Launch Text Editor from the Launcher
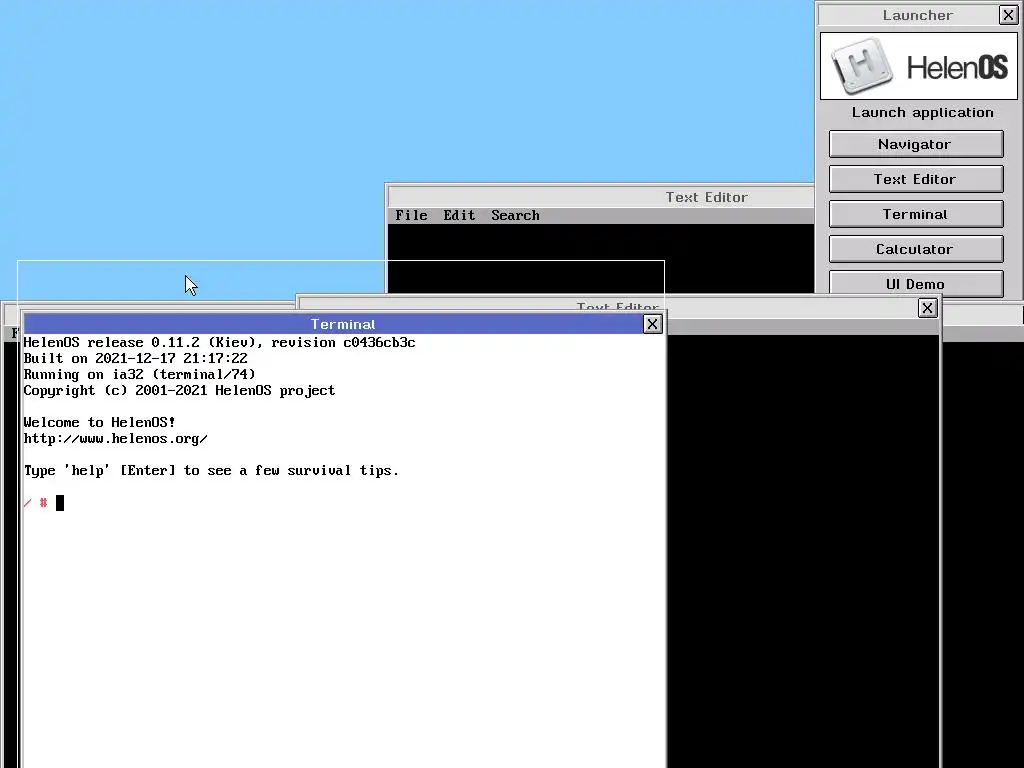 click(x=916, y=179)
